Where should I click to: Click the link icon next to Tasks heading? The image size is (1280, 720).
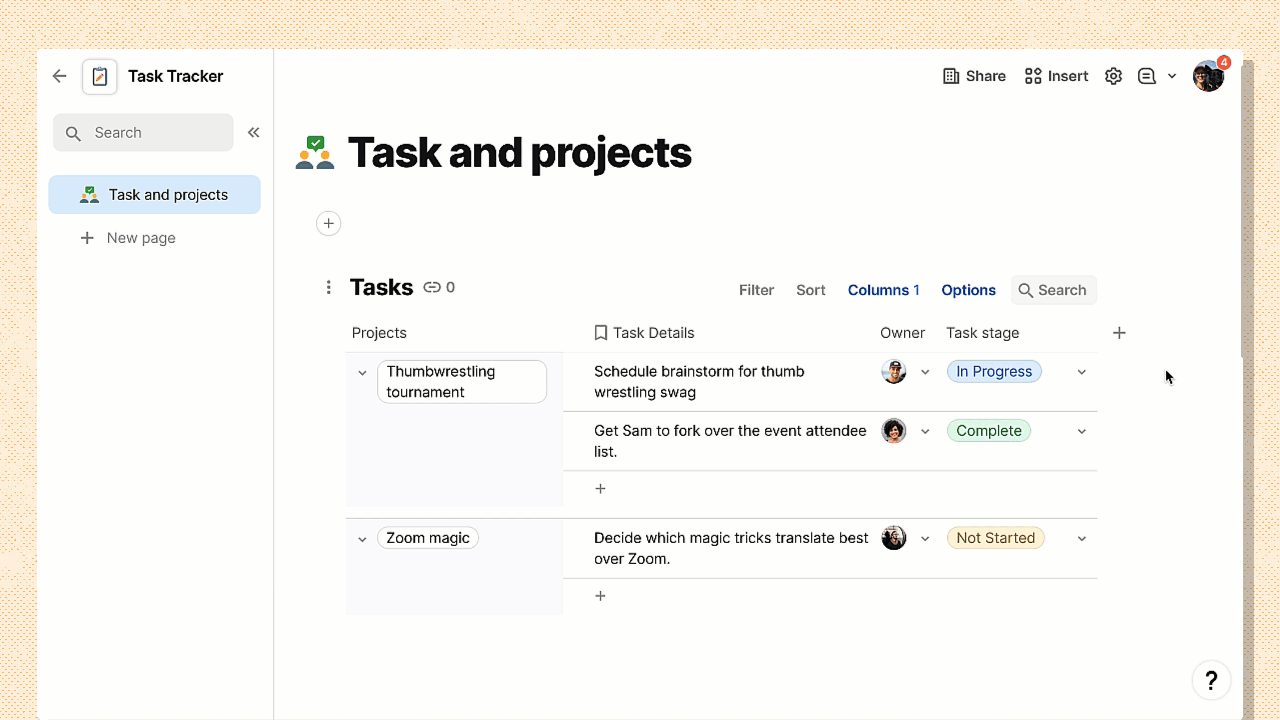tap(431, 287)
